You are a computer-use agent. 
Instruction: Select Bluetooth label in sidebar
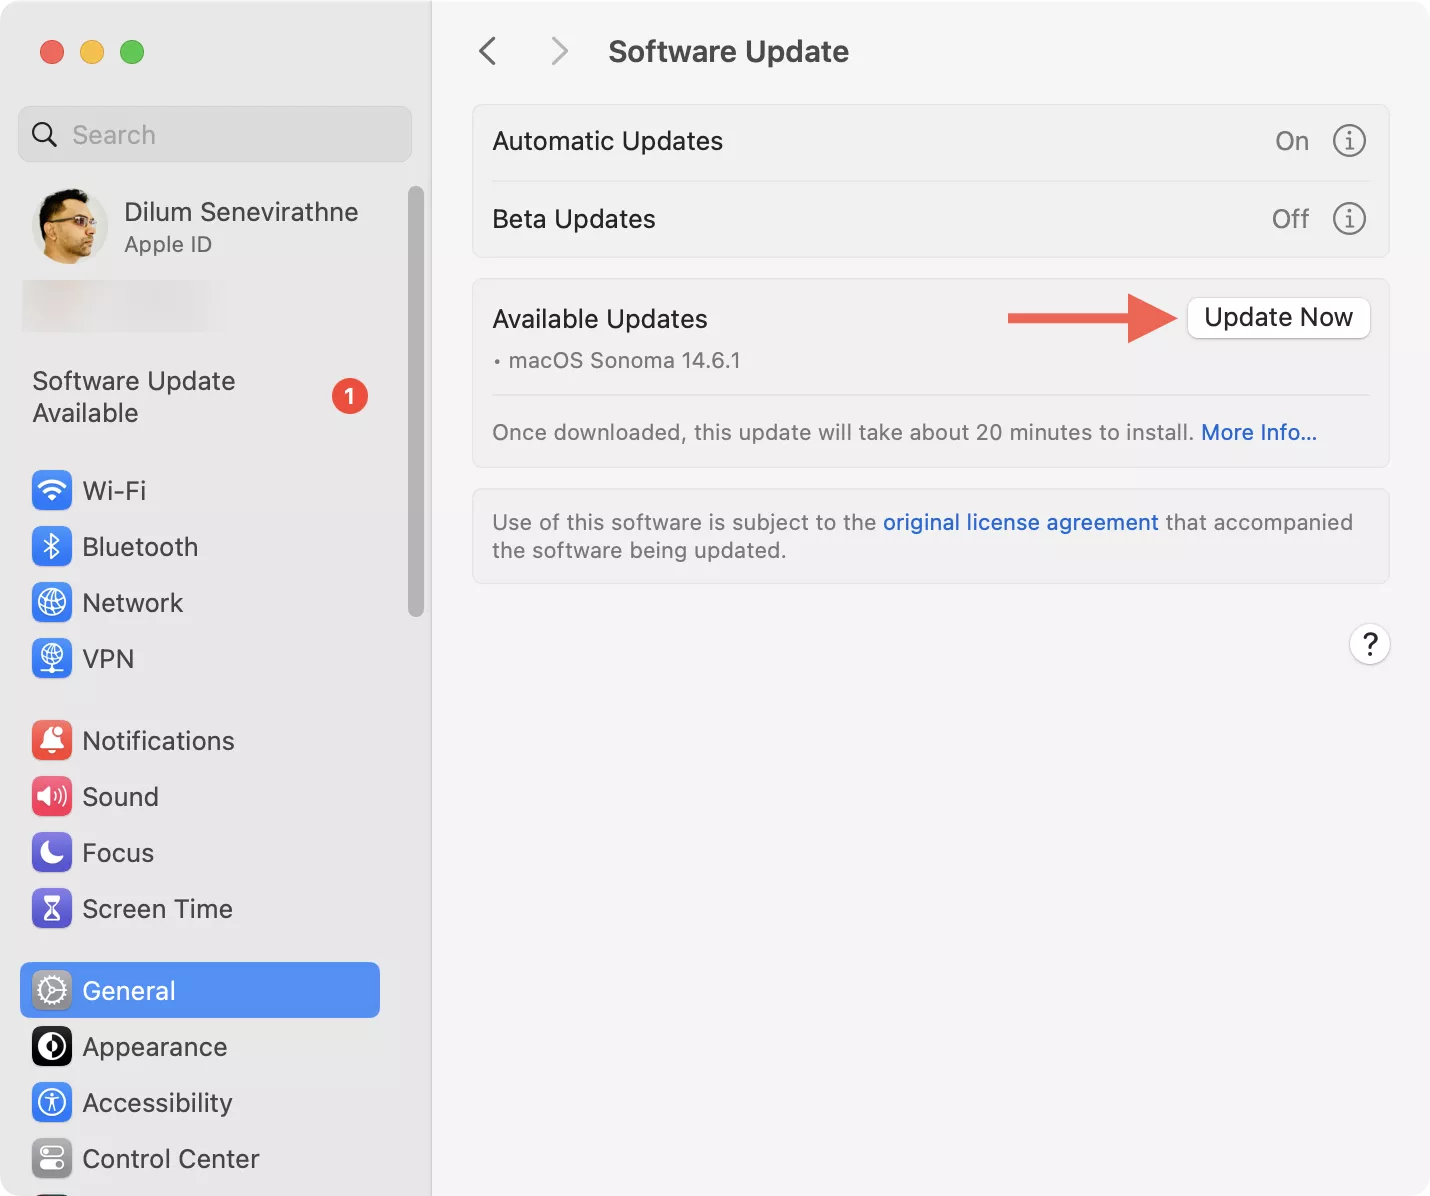pos(140,546)
